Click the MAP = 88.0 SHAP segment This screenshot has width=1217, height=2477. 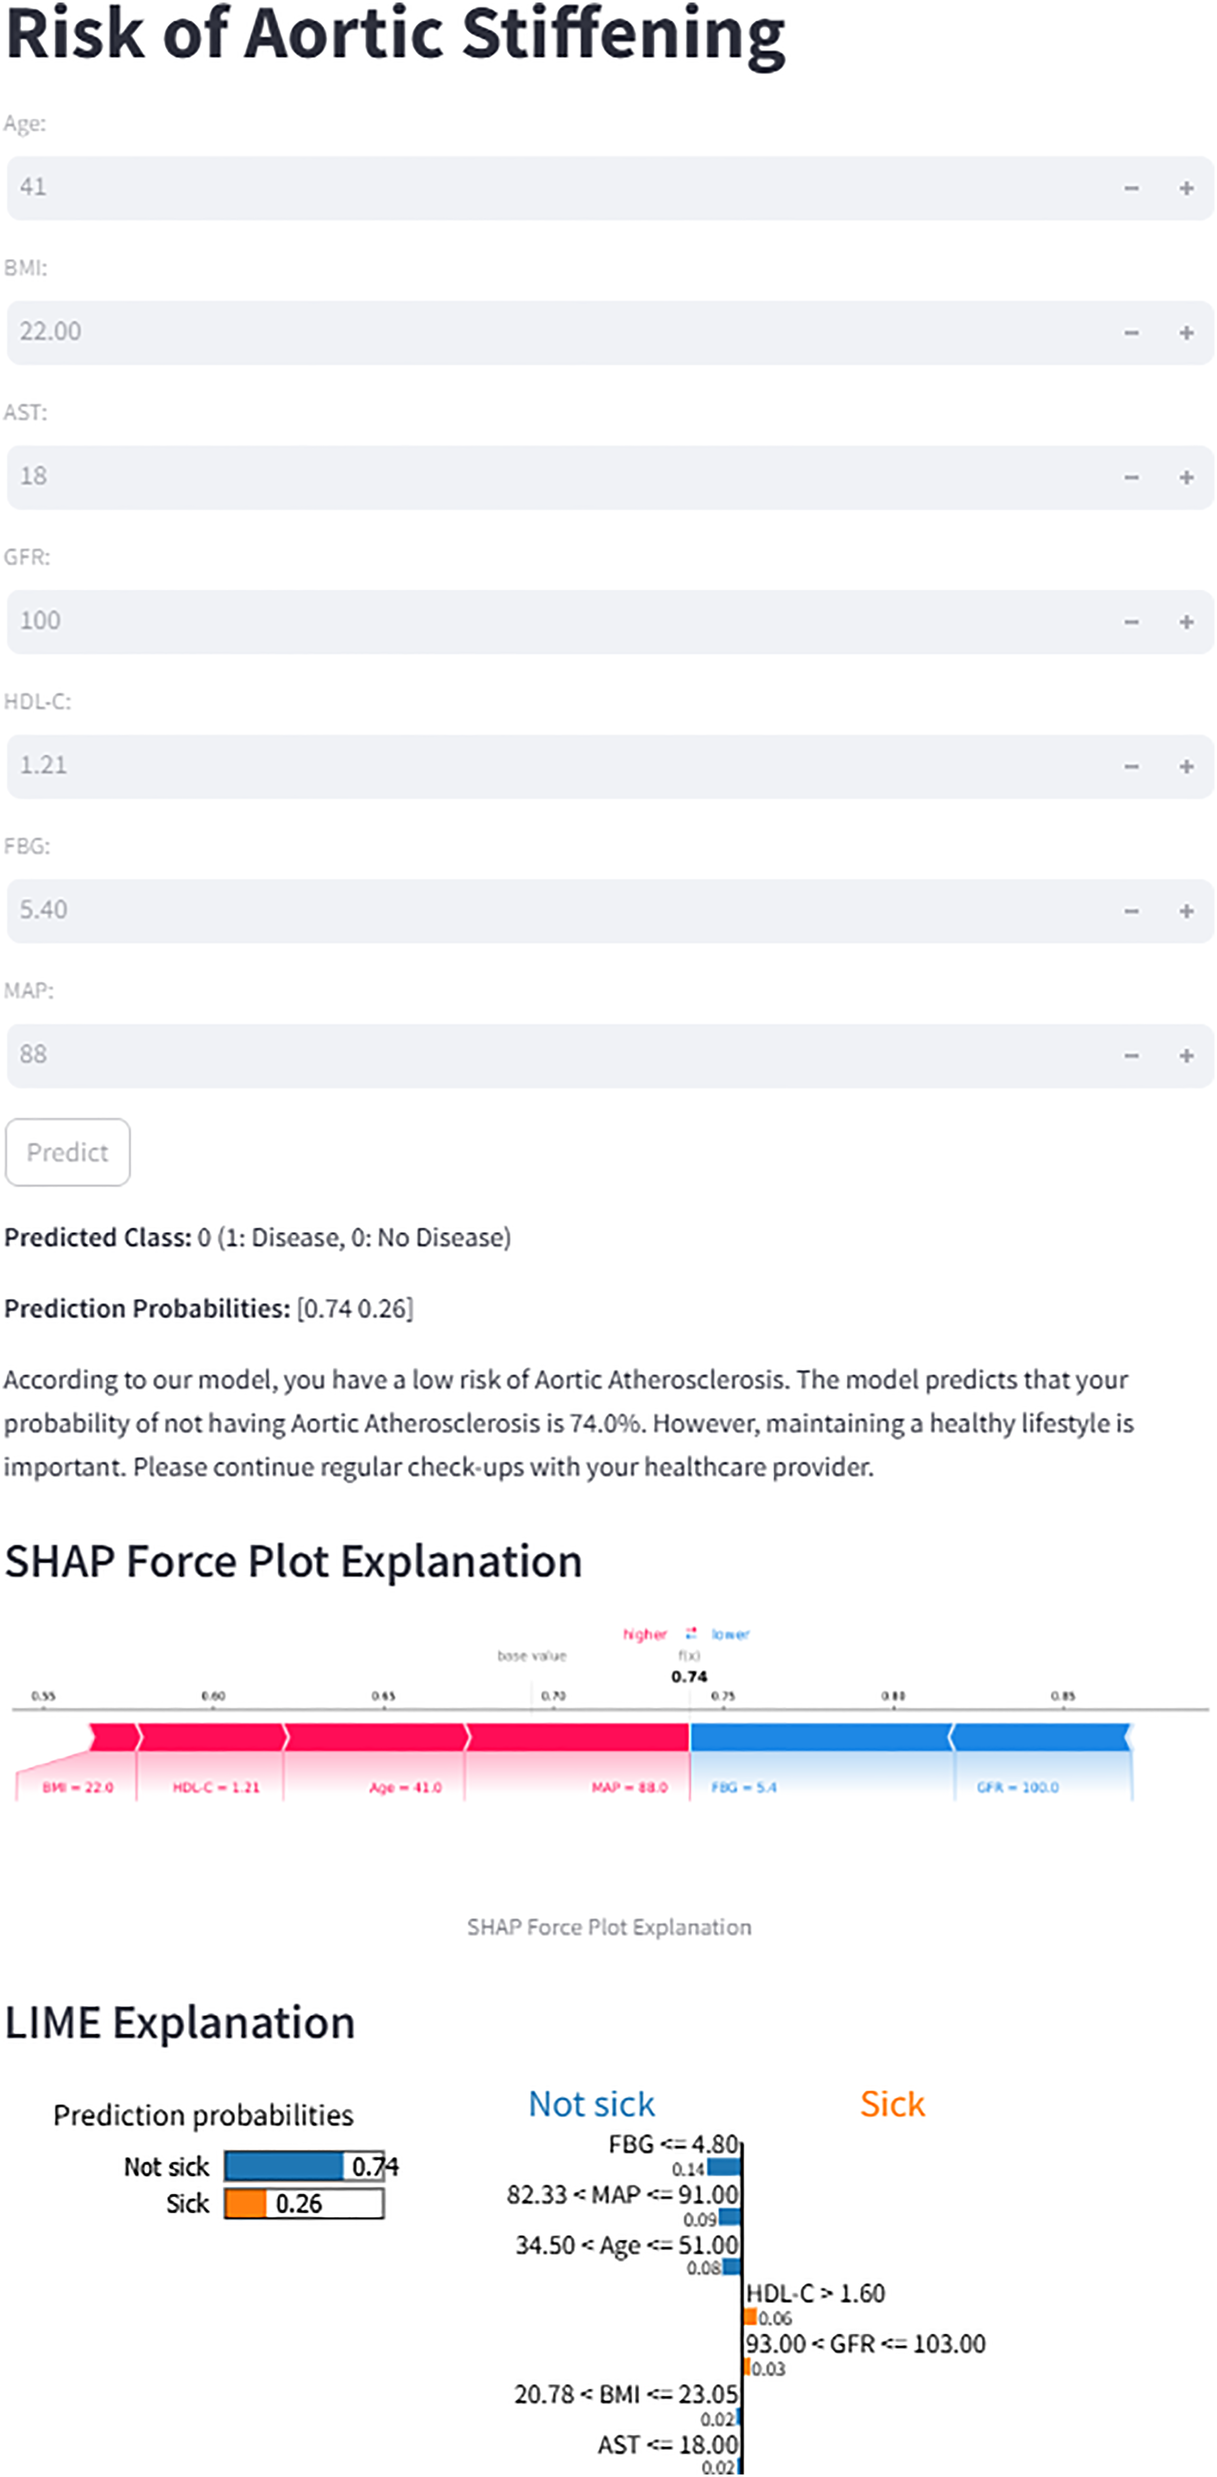coord(578,1737)
